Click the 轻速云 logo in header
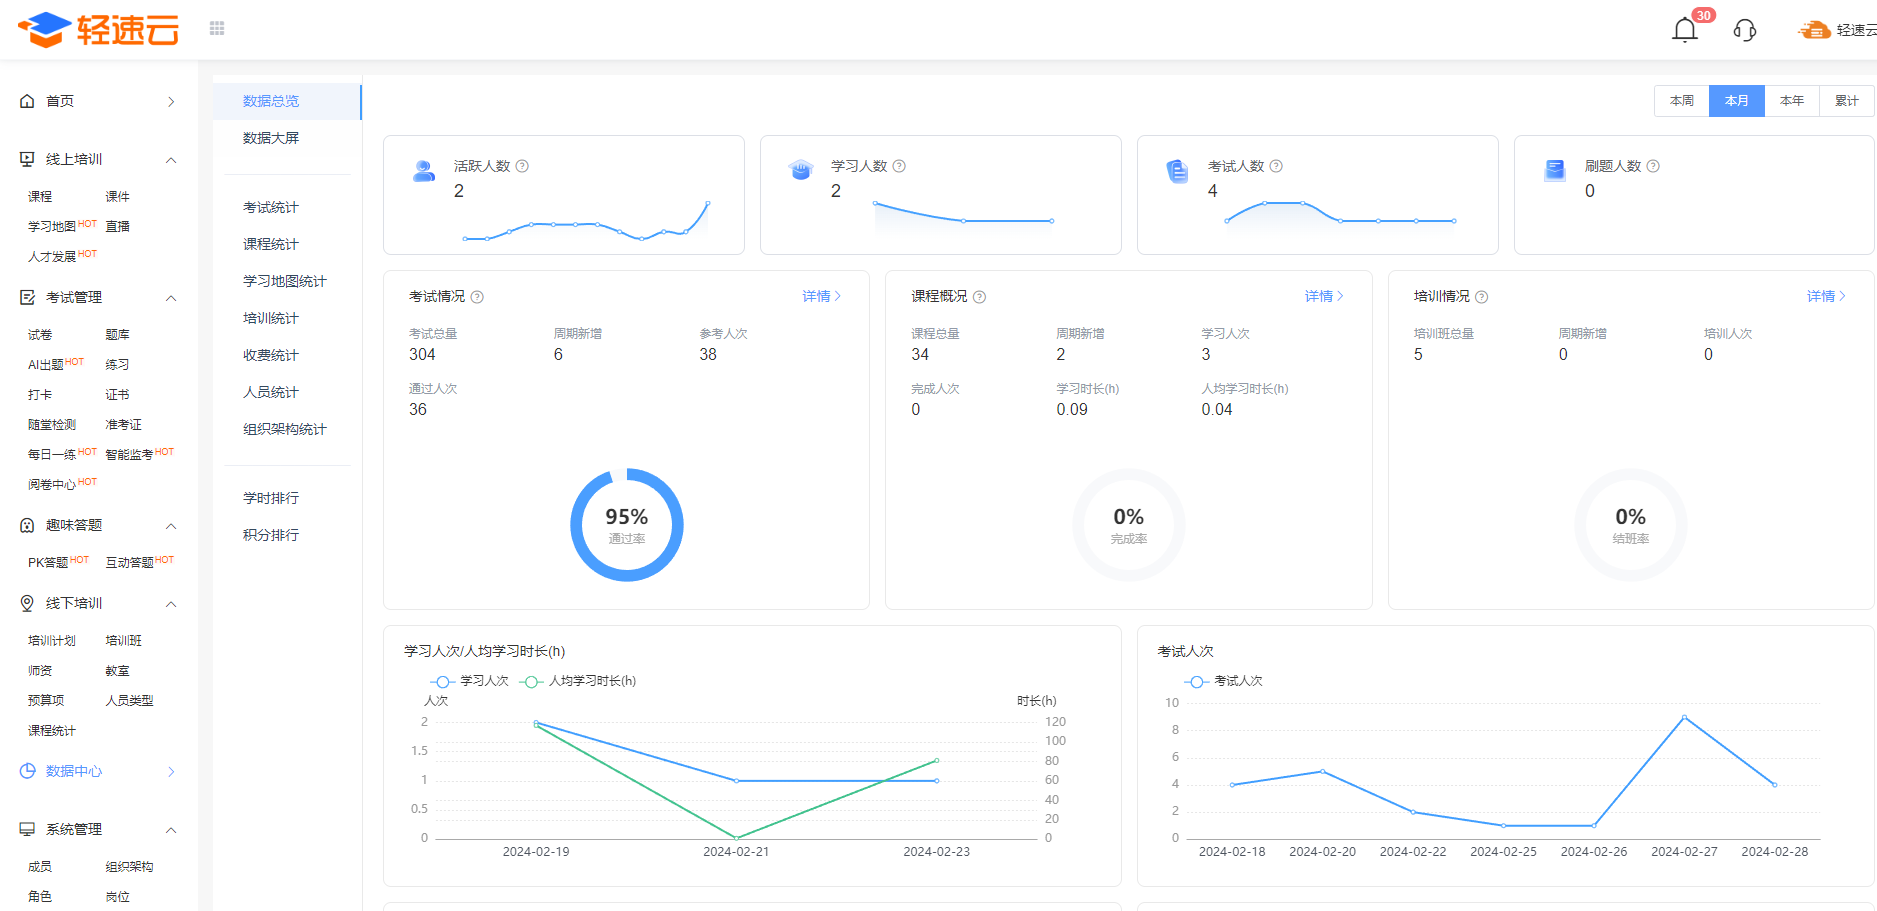Image resolution: width=1877 pixels, height=911 pixels. pyautogui.click(x=98, y=30)
